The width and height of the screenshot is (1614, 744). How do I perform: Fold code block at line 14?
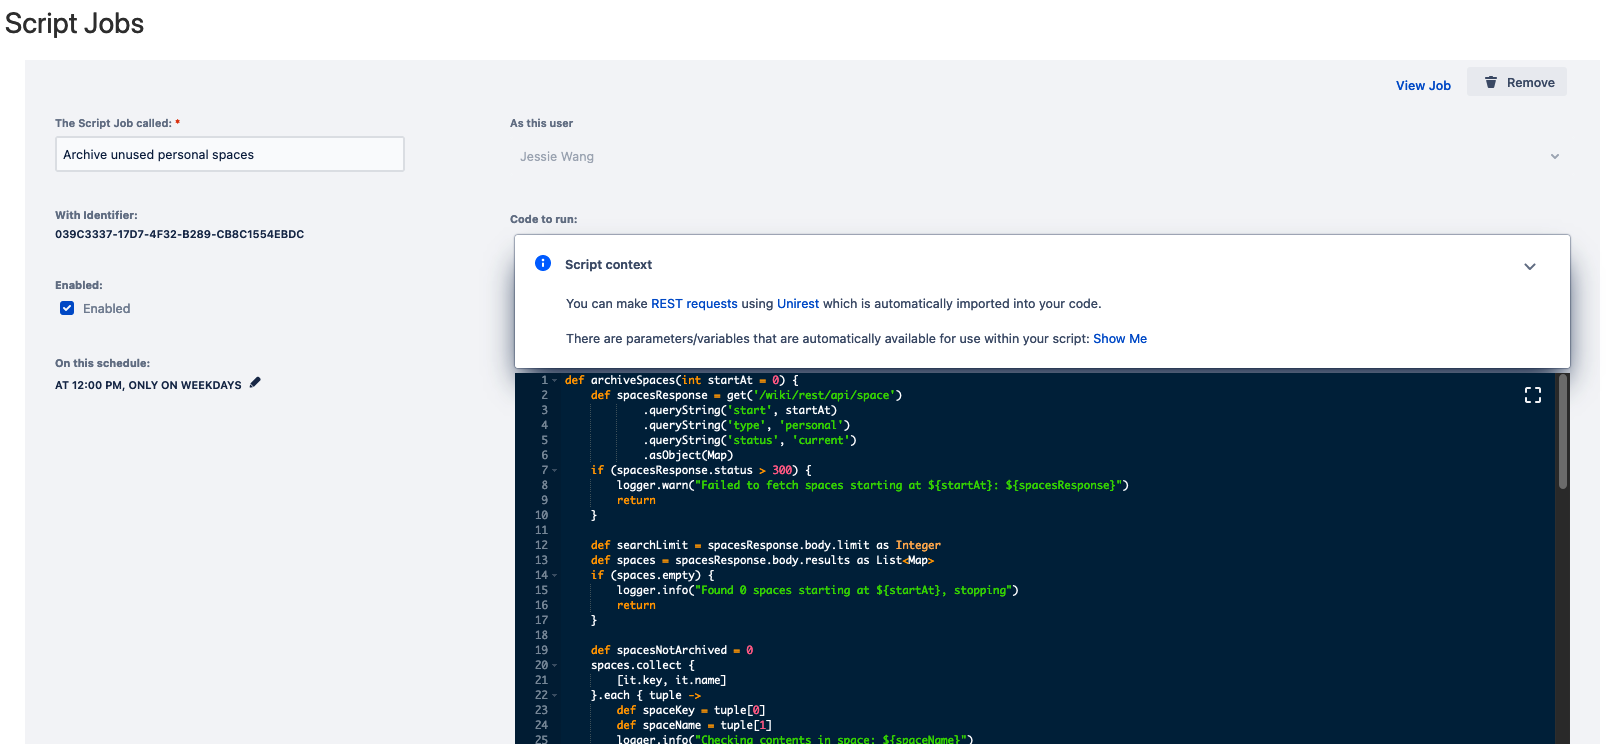(555, 575)
